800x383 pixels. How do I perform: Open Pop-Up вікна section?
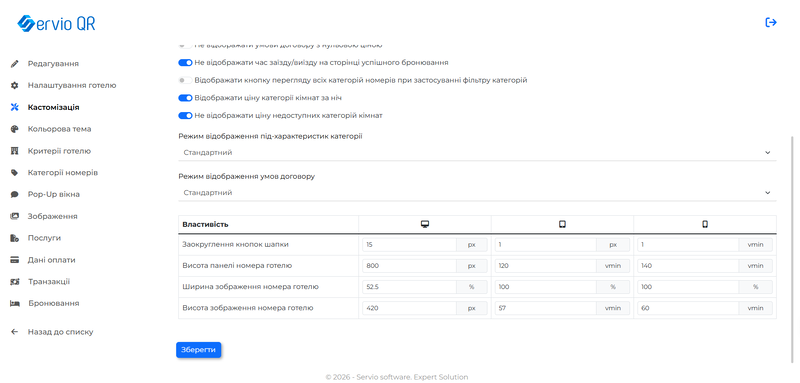(54, 194)
